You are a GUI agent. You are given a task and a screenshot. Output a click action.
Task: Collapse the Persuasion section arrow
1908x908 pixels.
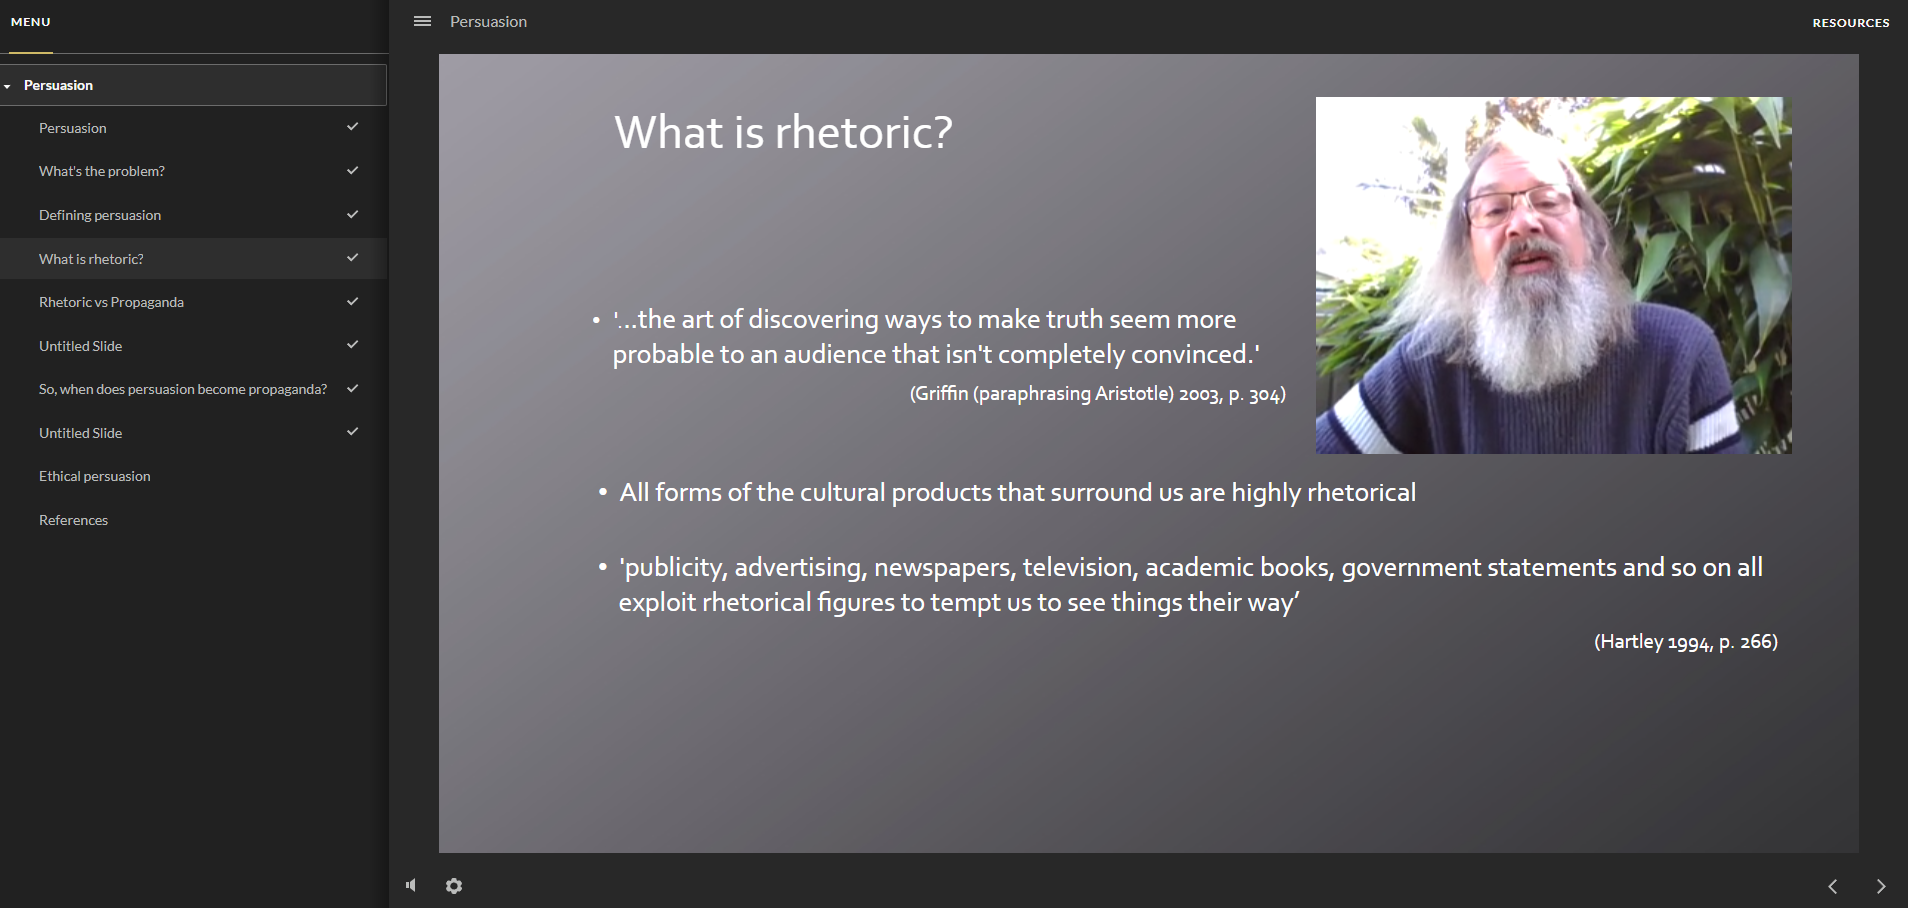8,86
